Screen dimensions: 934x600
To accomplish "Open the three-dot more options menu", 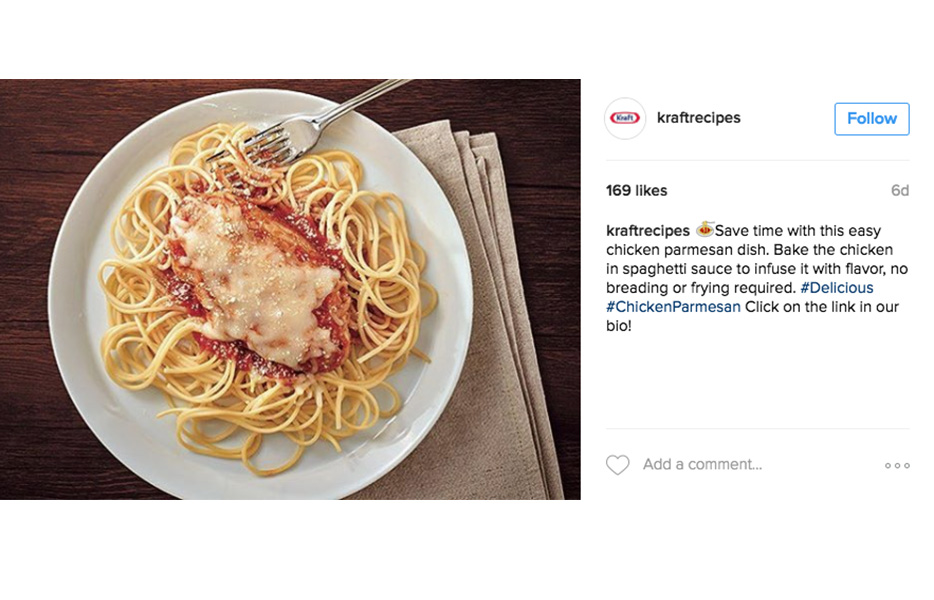I will pyautogui.click(x=897, y=465).
